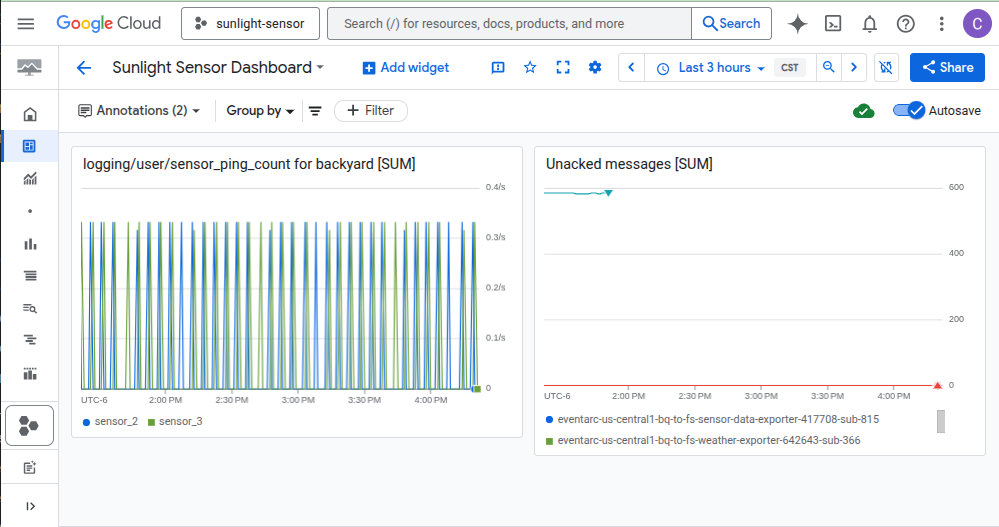Click the back arrow beside dashboard title
This screenshot has height=527, width=999.
tap(84, 68)
